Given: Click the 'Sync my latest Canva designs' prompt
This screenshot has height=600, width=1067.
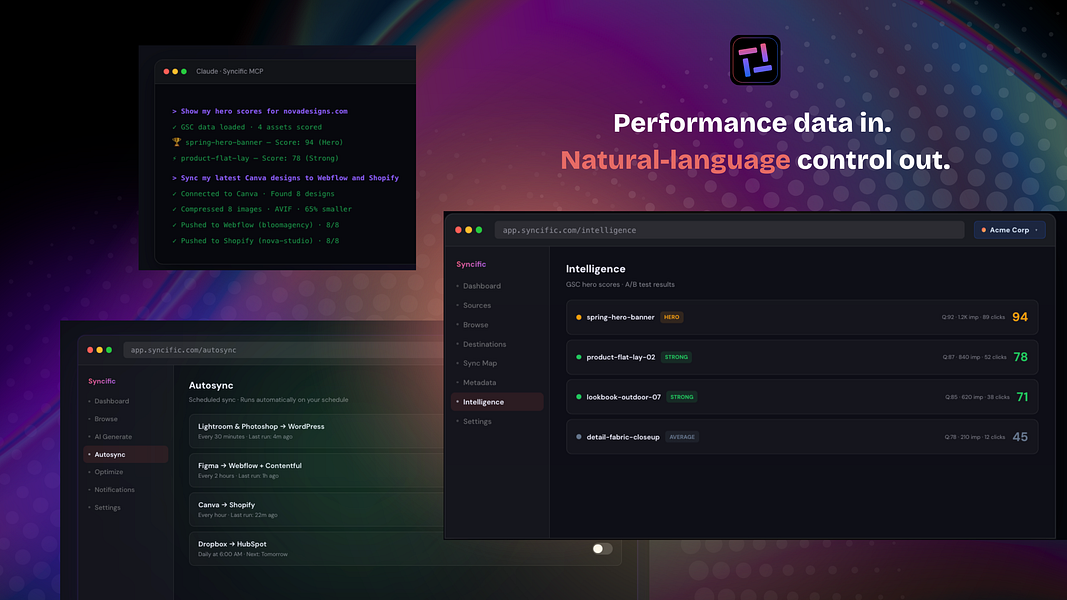Looking at the screenshot, I should point(285,178).
